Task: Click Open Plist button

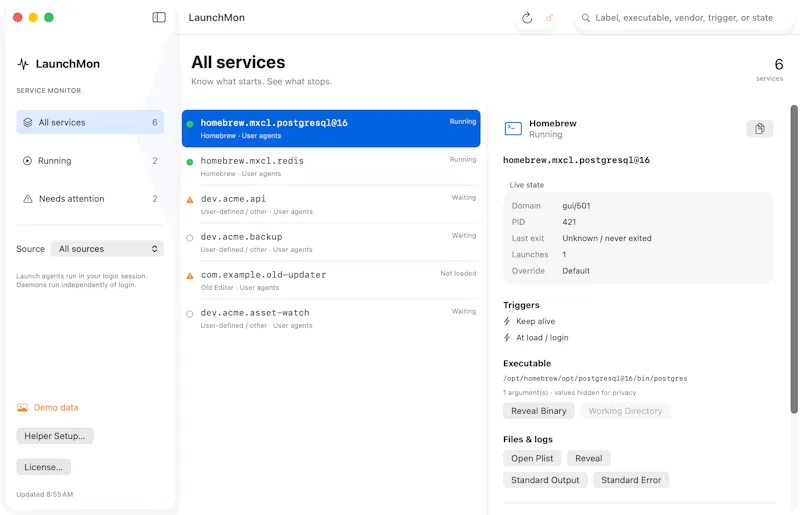Action: [x=532, y=458]
